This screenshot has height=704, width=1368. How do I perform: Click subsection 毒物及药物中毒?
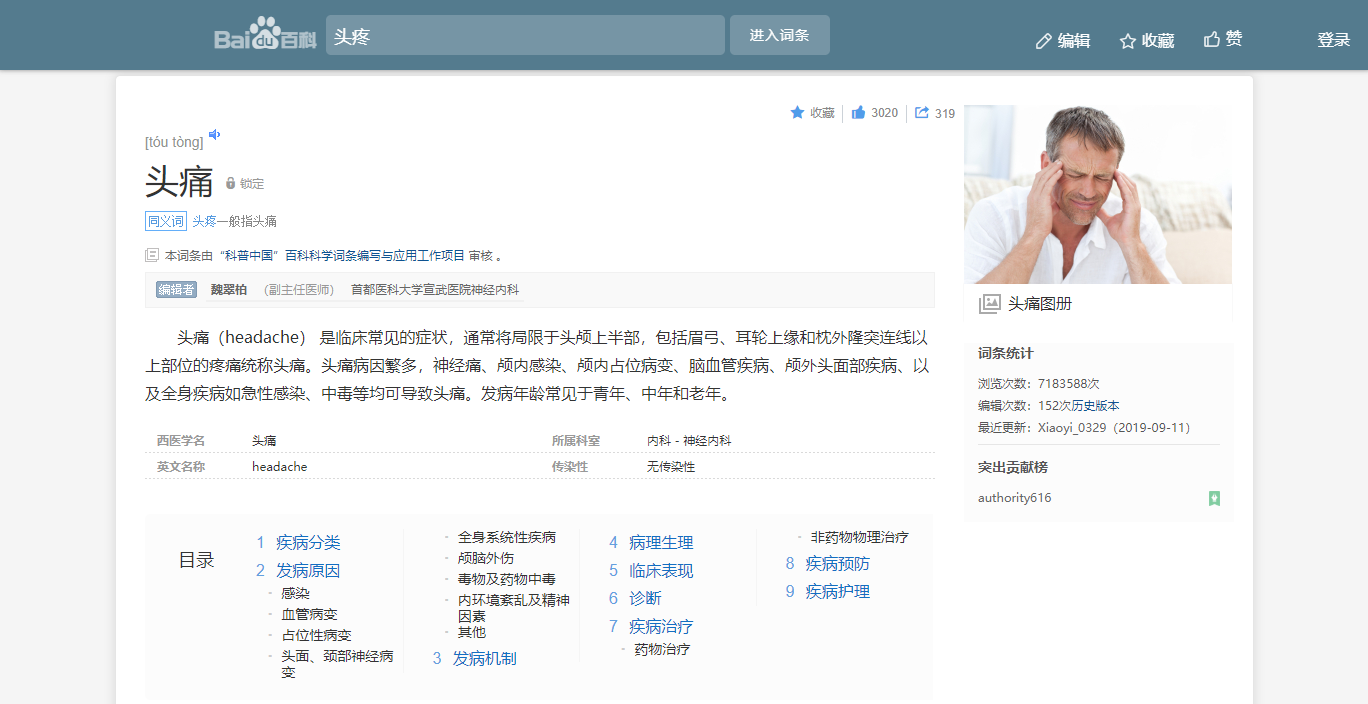[507, 579]
